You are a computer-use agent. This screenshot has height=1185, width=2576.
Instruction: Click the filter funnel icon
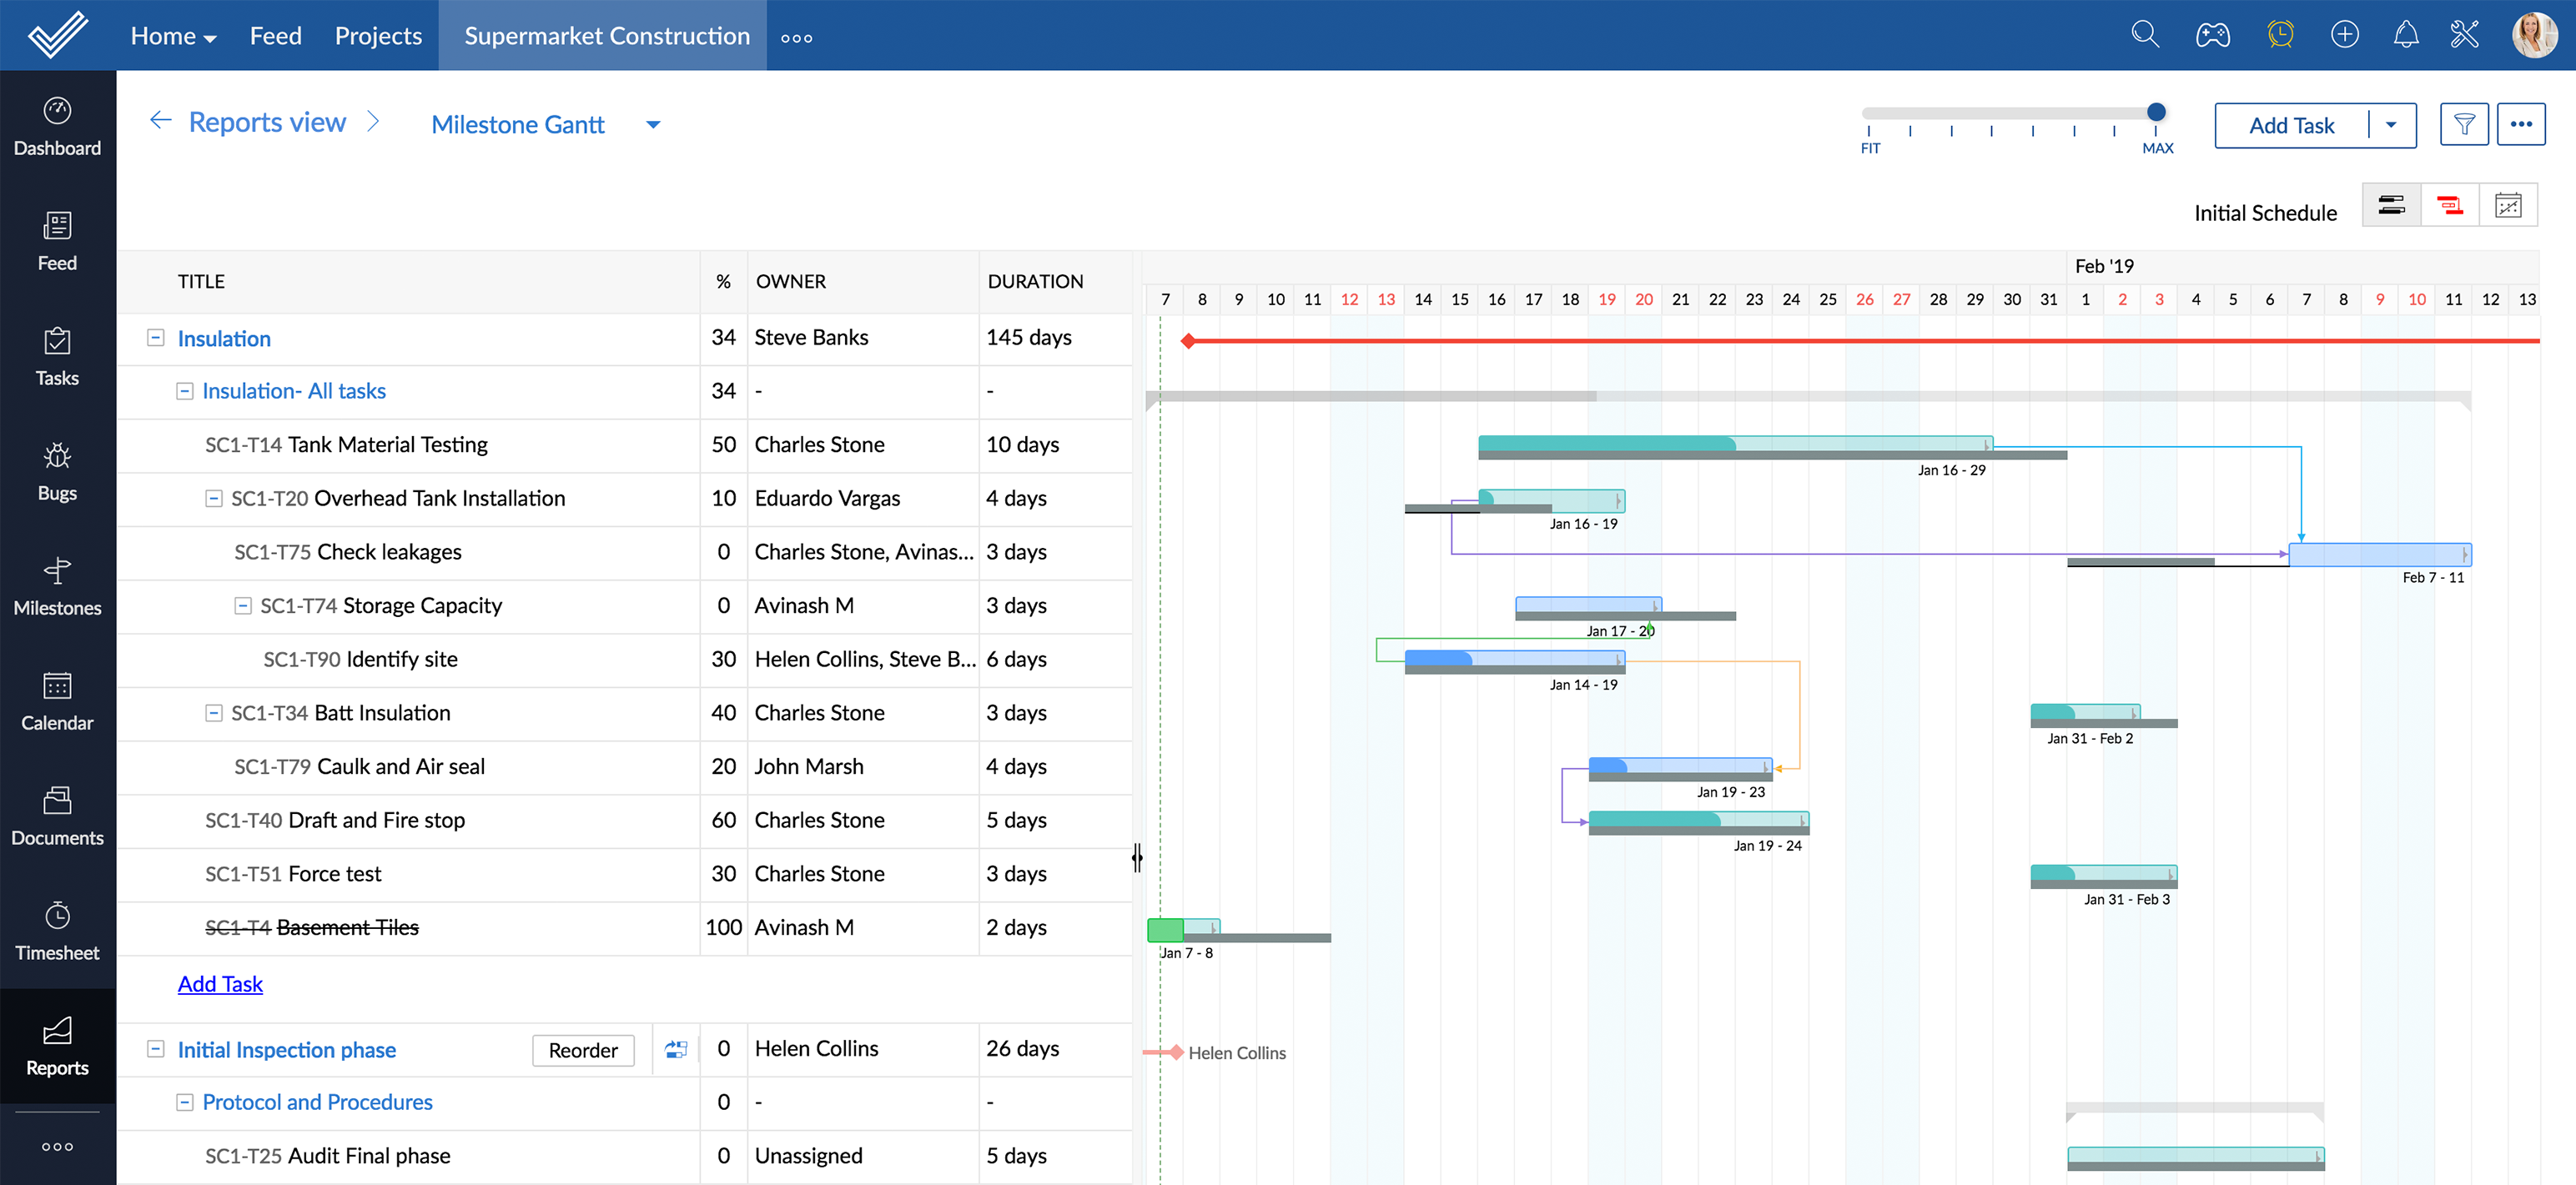pos(2463,125)
